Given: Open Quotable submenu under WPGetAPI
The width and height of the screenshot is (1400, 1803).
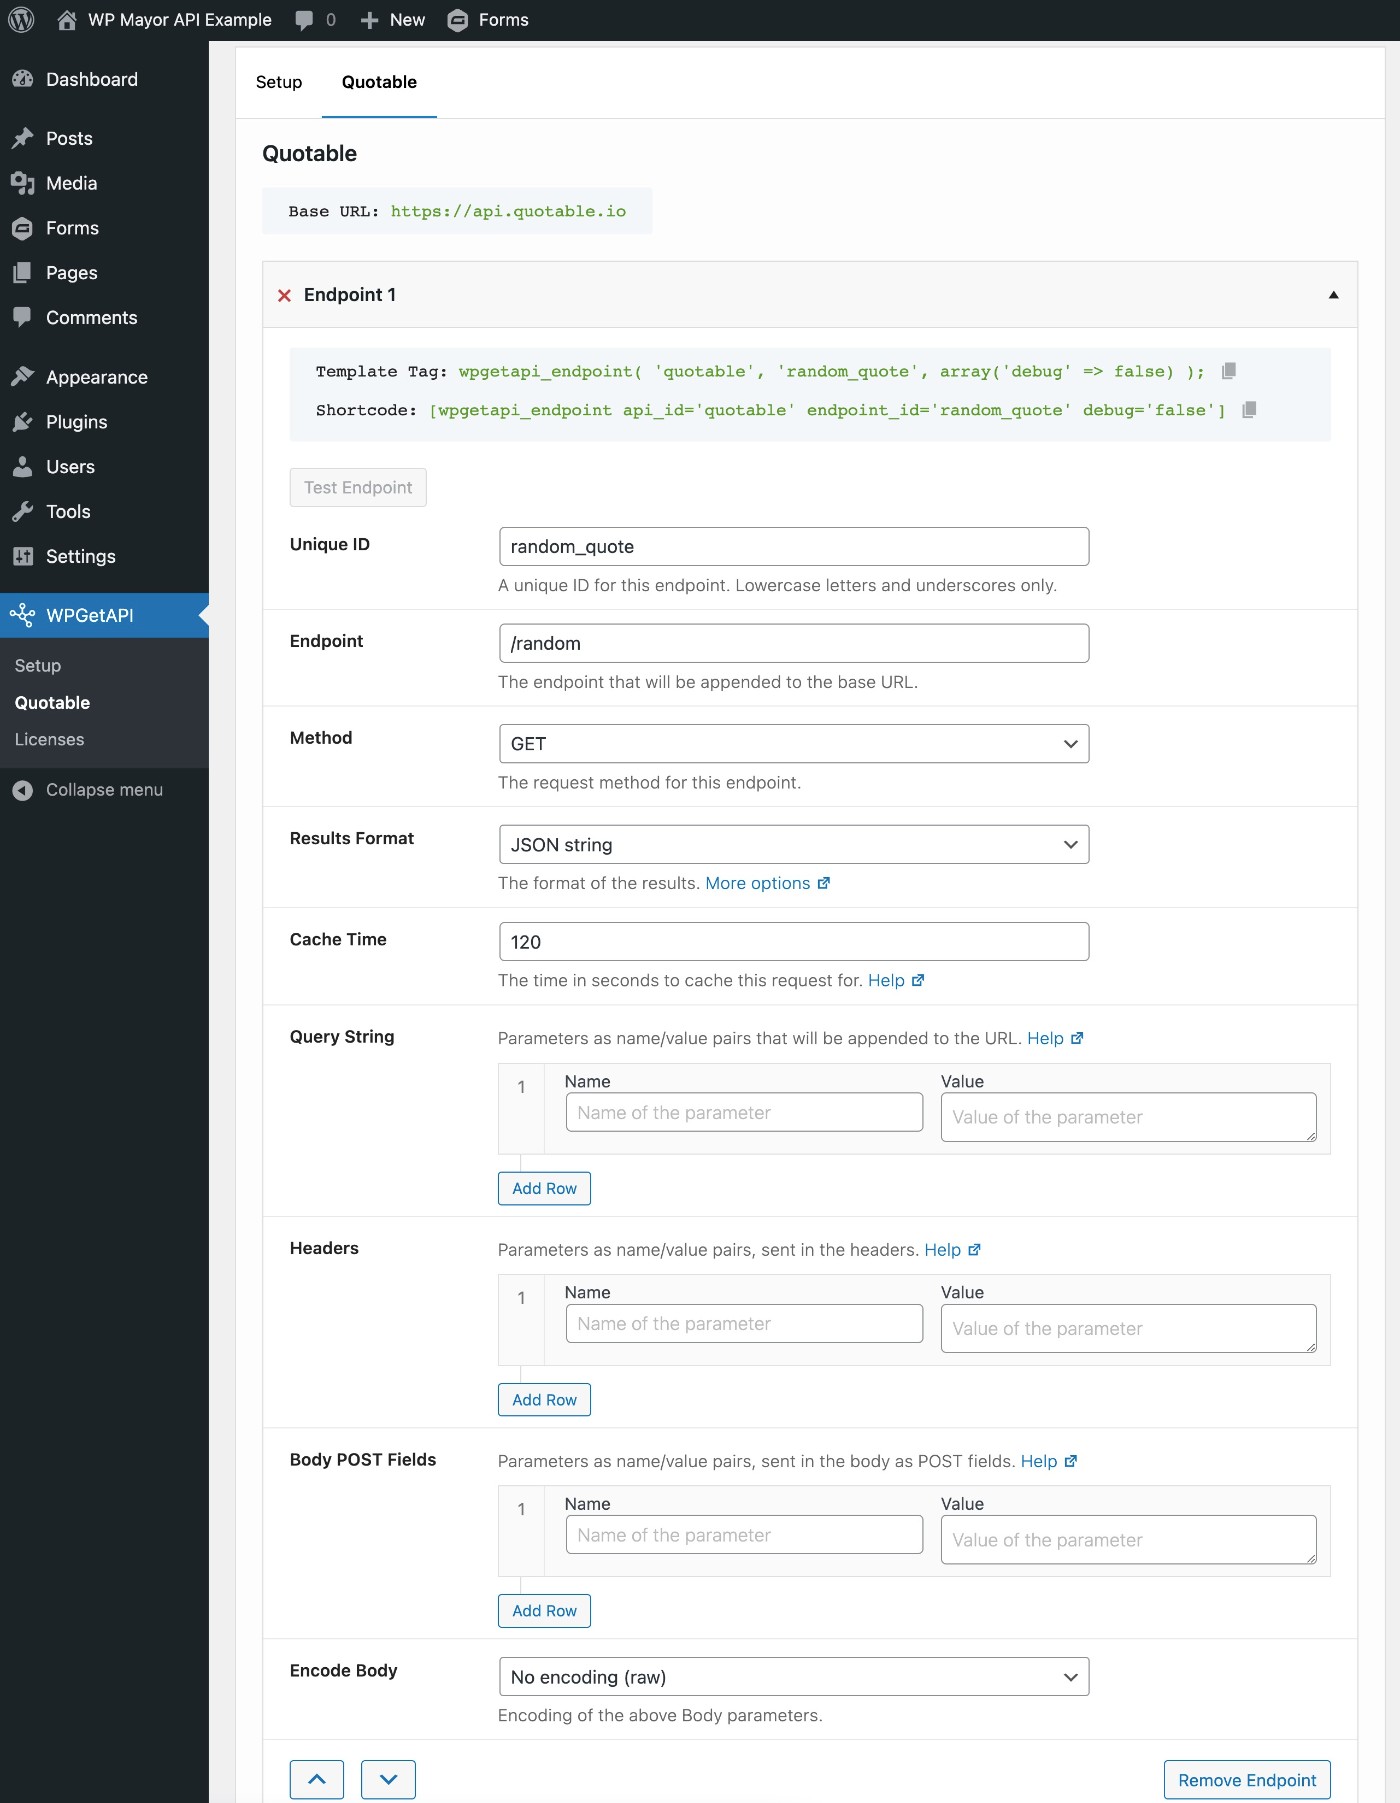Looking at the screenshot, I should [x=52, y=703].
